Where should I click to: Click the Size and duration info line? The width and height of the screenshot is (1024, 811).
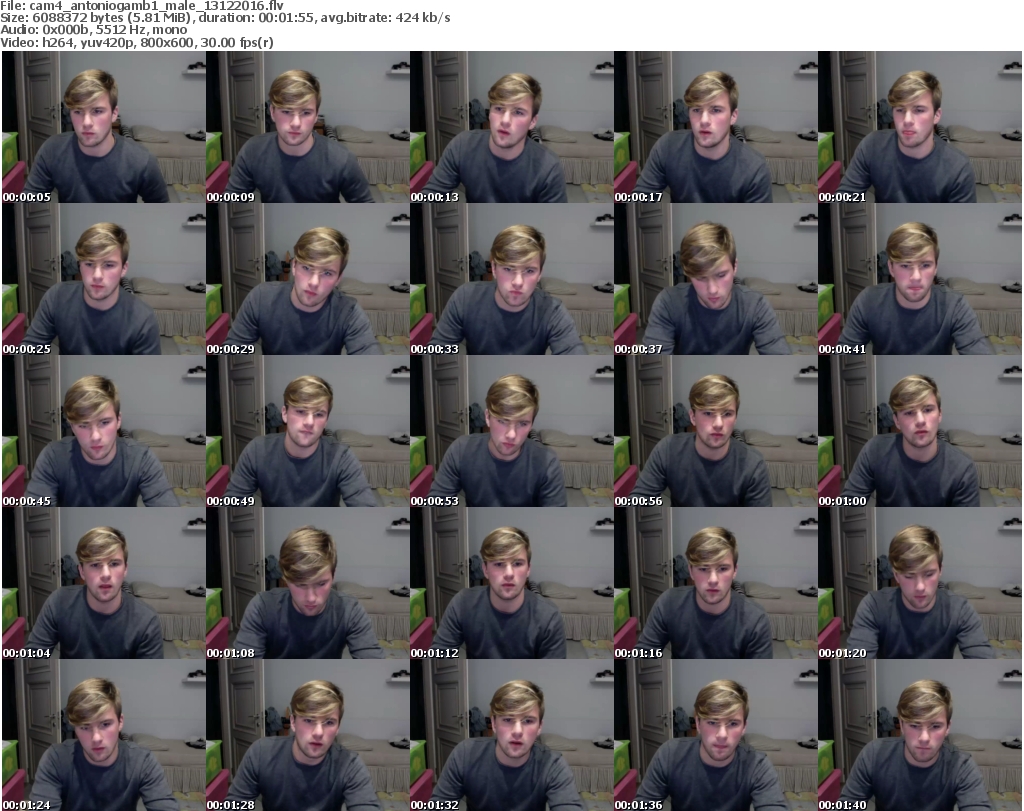click(x=225, y=18)
